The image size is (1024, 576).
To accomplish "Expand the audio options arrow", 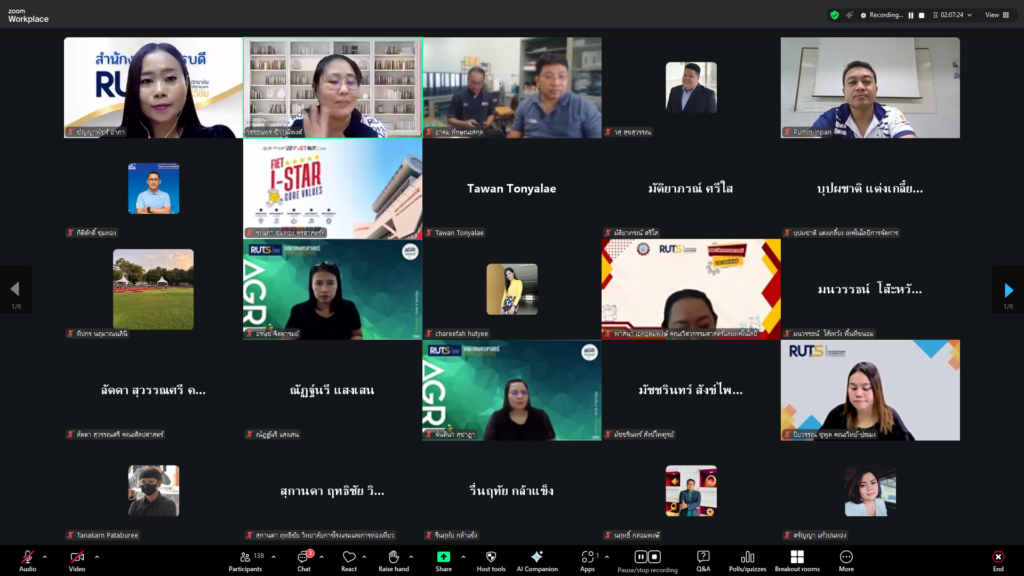I will coord(44,557).
